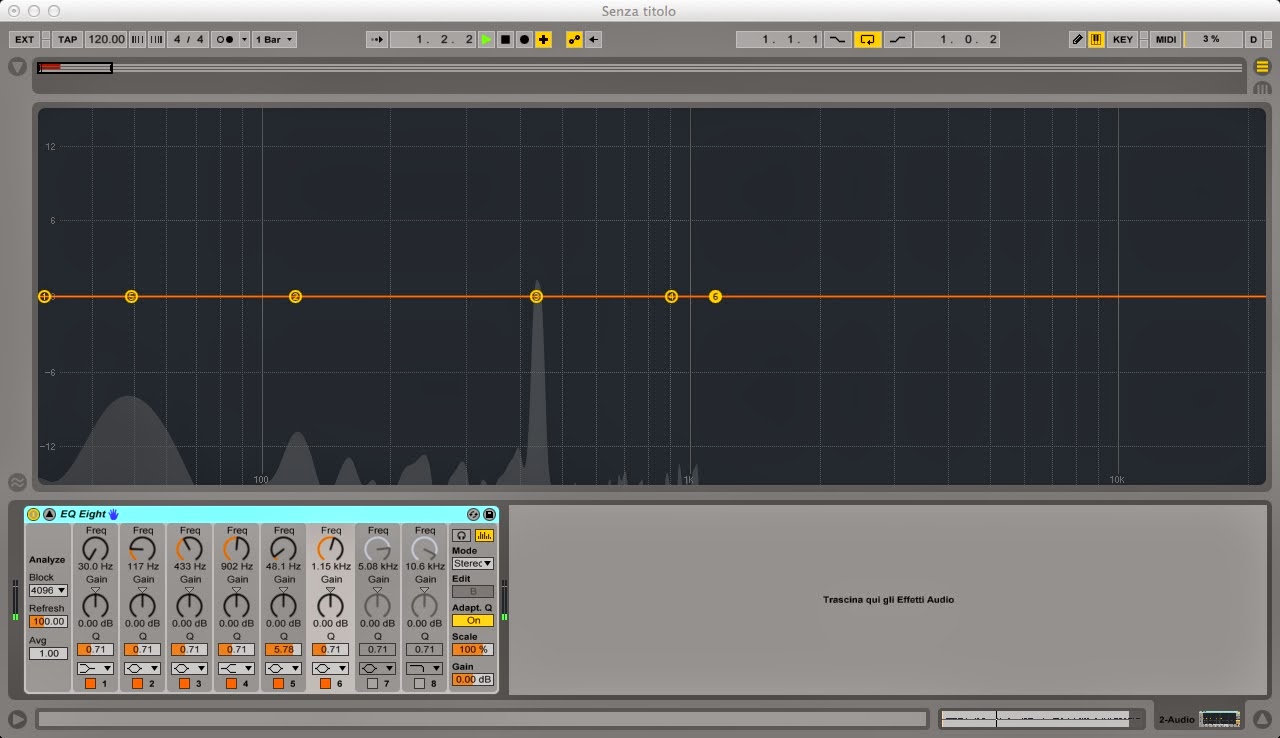Viewport: 1280px width, 738px height.
Task: Toggle EQ Eight audition headphones icon
Action: coord(461,536)
